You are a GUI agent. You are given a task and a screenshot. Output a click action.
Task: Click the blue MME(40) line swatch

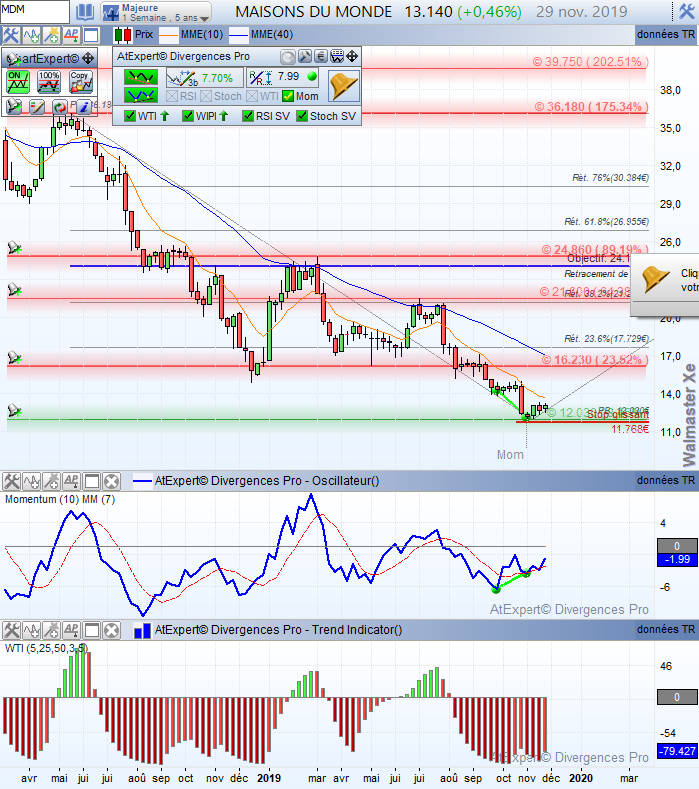239,35
